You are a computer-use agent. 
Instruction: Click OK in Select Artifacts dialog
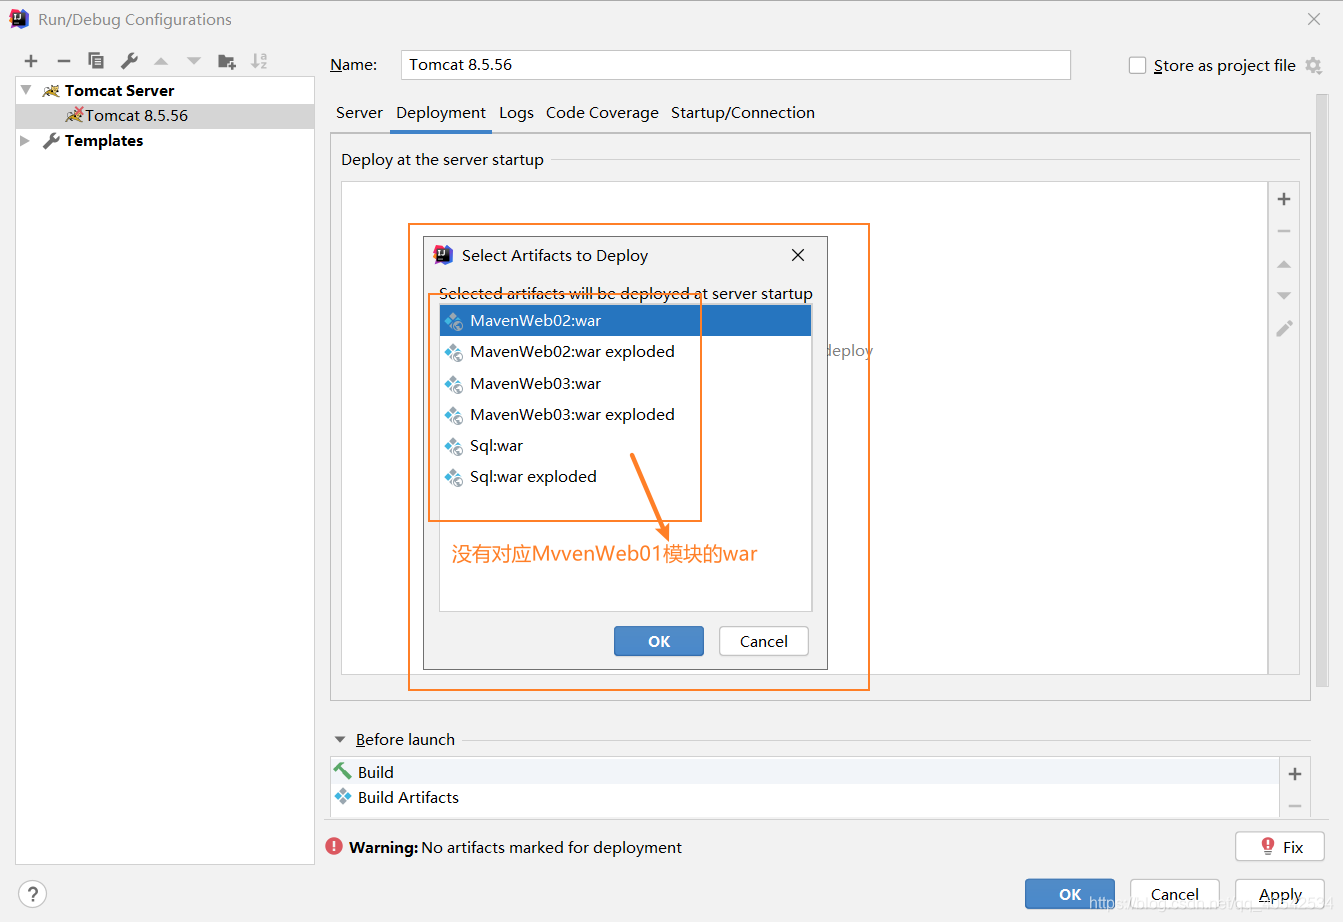pos(659,642)
